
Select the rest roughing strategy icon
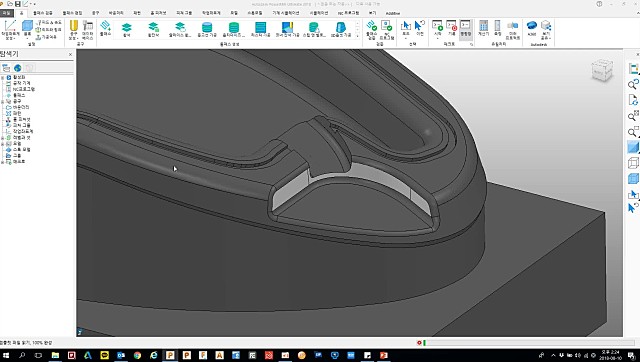point(153,27)
